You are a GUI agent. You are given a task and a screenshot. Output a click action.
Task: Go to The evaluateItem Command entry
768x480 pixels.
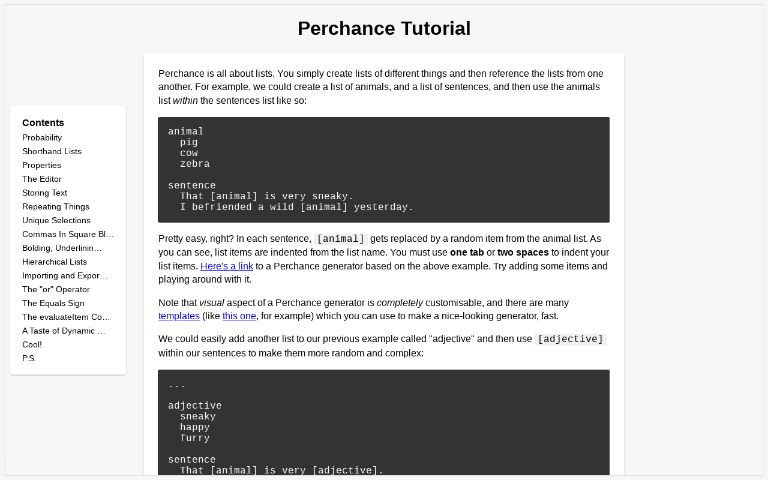click(66, 317)
